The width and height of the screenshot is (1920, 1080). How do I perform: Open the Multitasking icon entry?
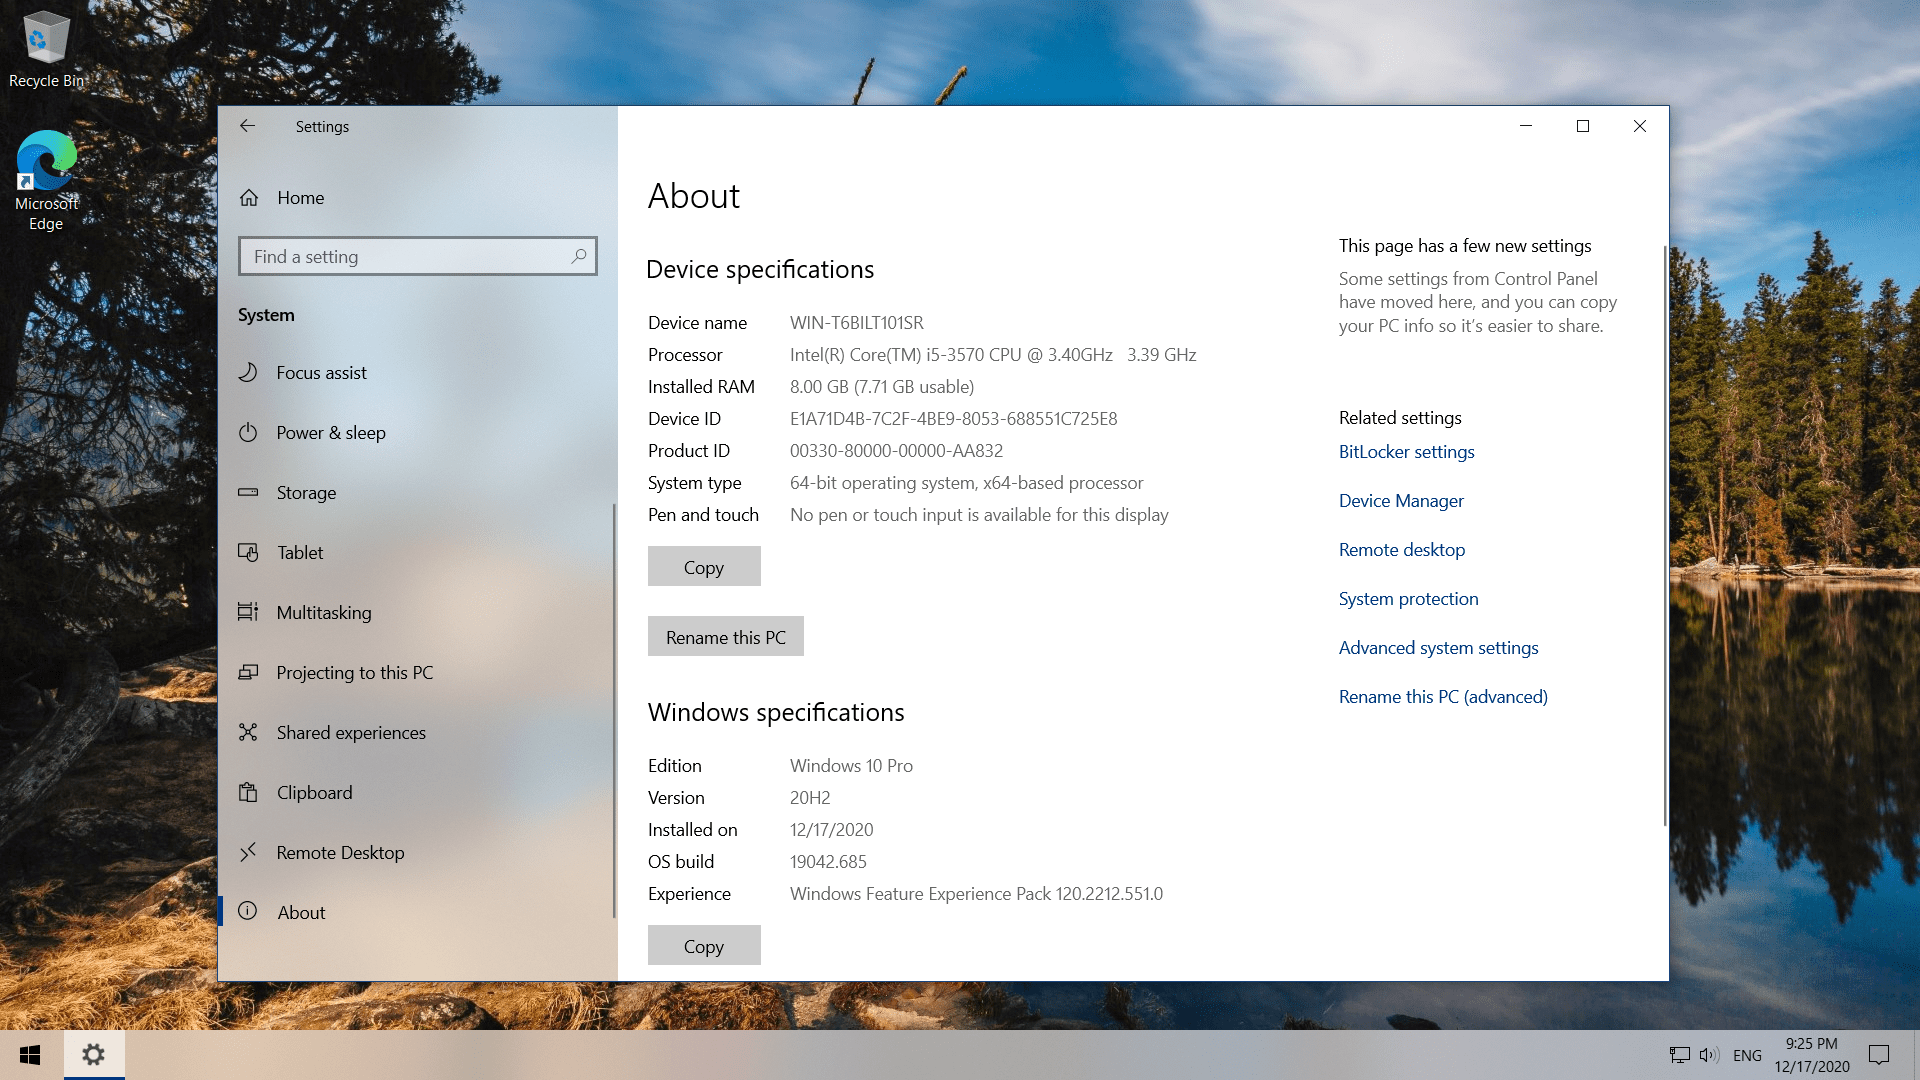point(248,612)
